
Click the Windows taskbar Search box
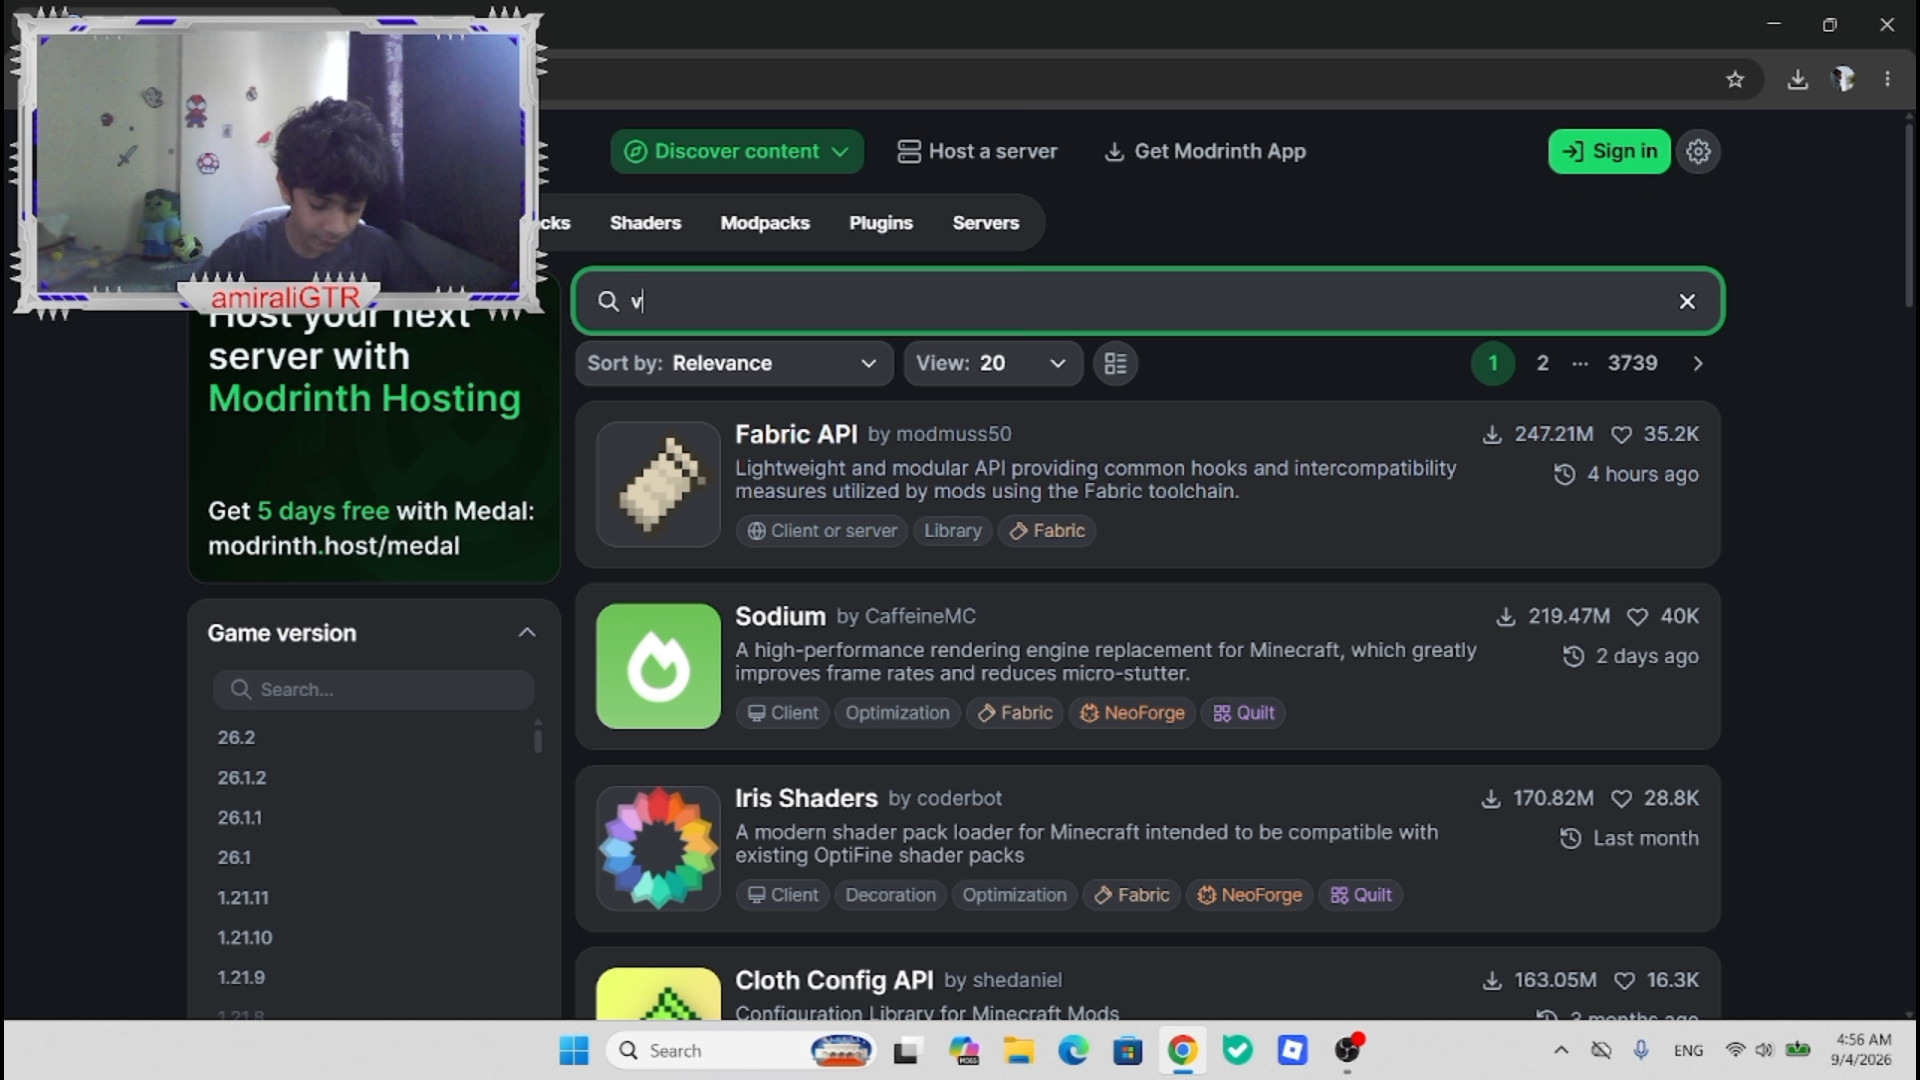[x=741, y=1050]
